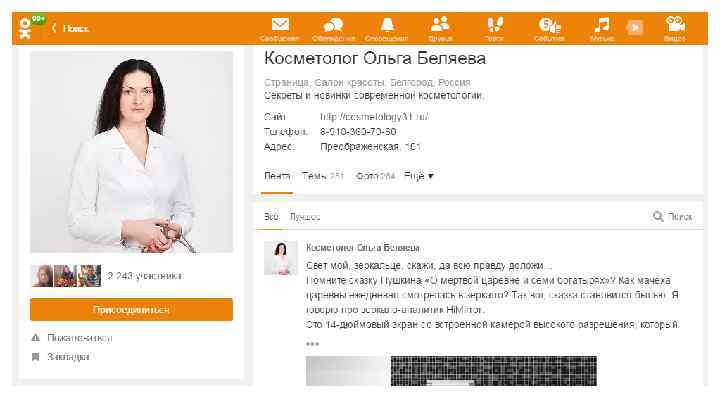Image resolution: width=720 pixels, height=405 pixels.
Task: Select the Лучшее feed filter
Action: (x=305, y=217)
